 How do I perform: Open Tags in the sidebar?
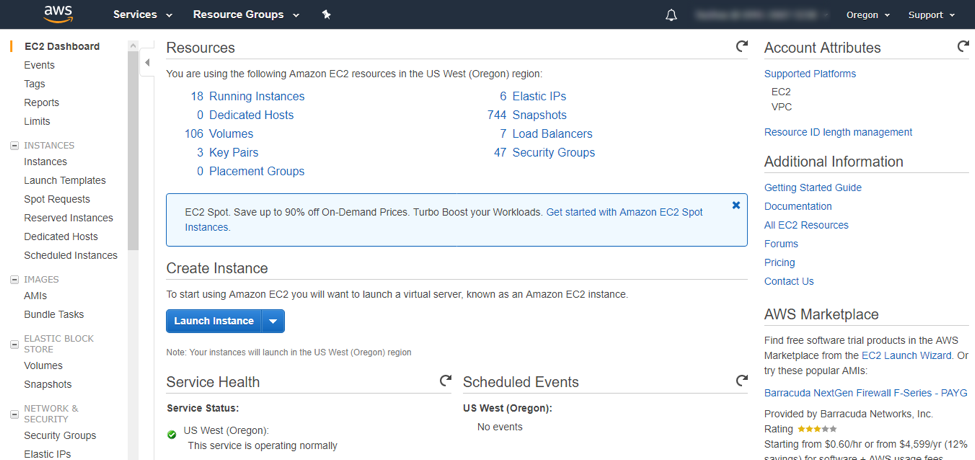(34, 83)
